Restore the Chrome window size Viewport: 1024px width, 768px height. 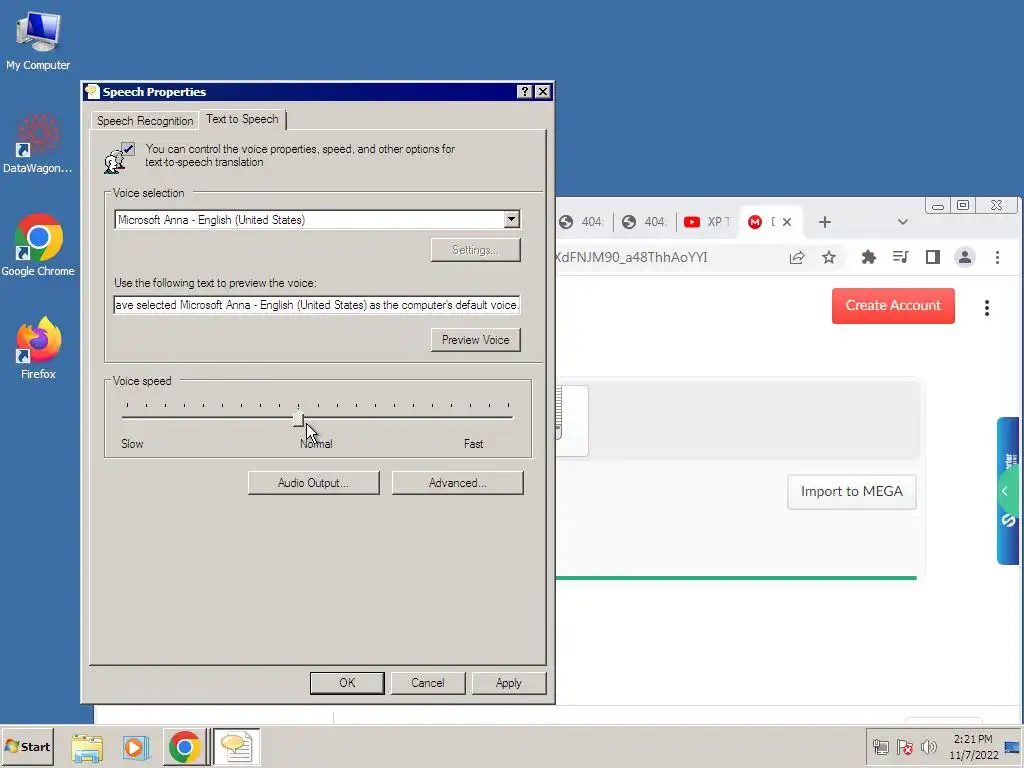[963, 205]
